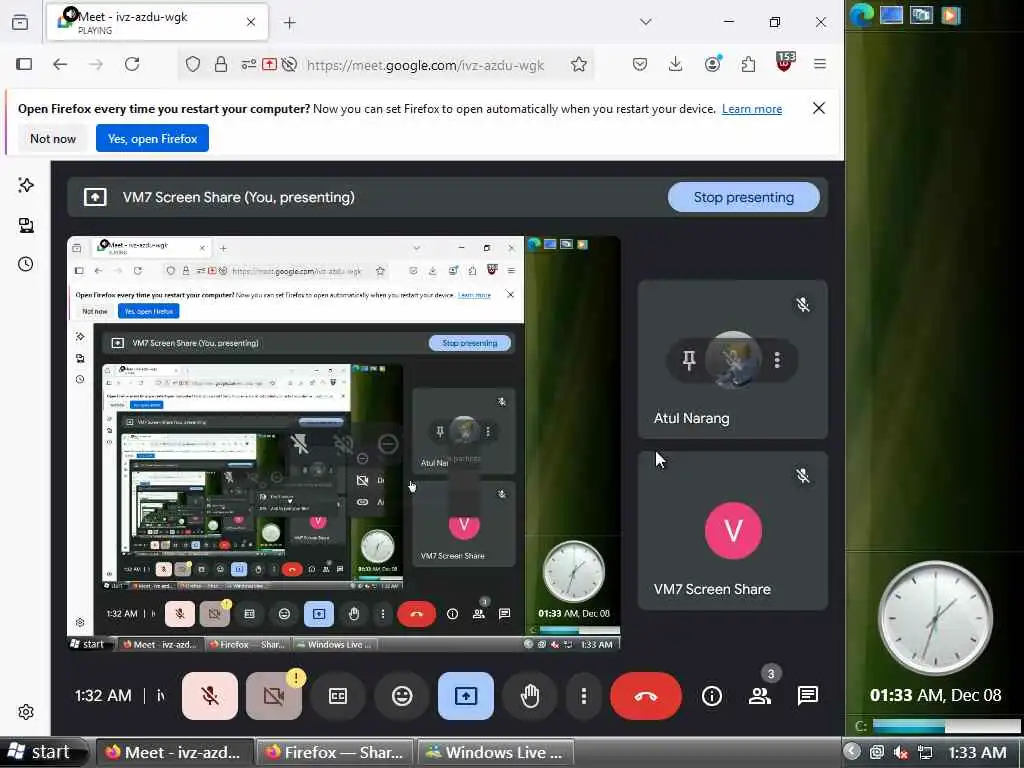Show participants people panel

(x=760, y=696)
